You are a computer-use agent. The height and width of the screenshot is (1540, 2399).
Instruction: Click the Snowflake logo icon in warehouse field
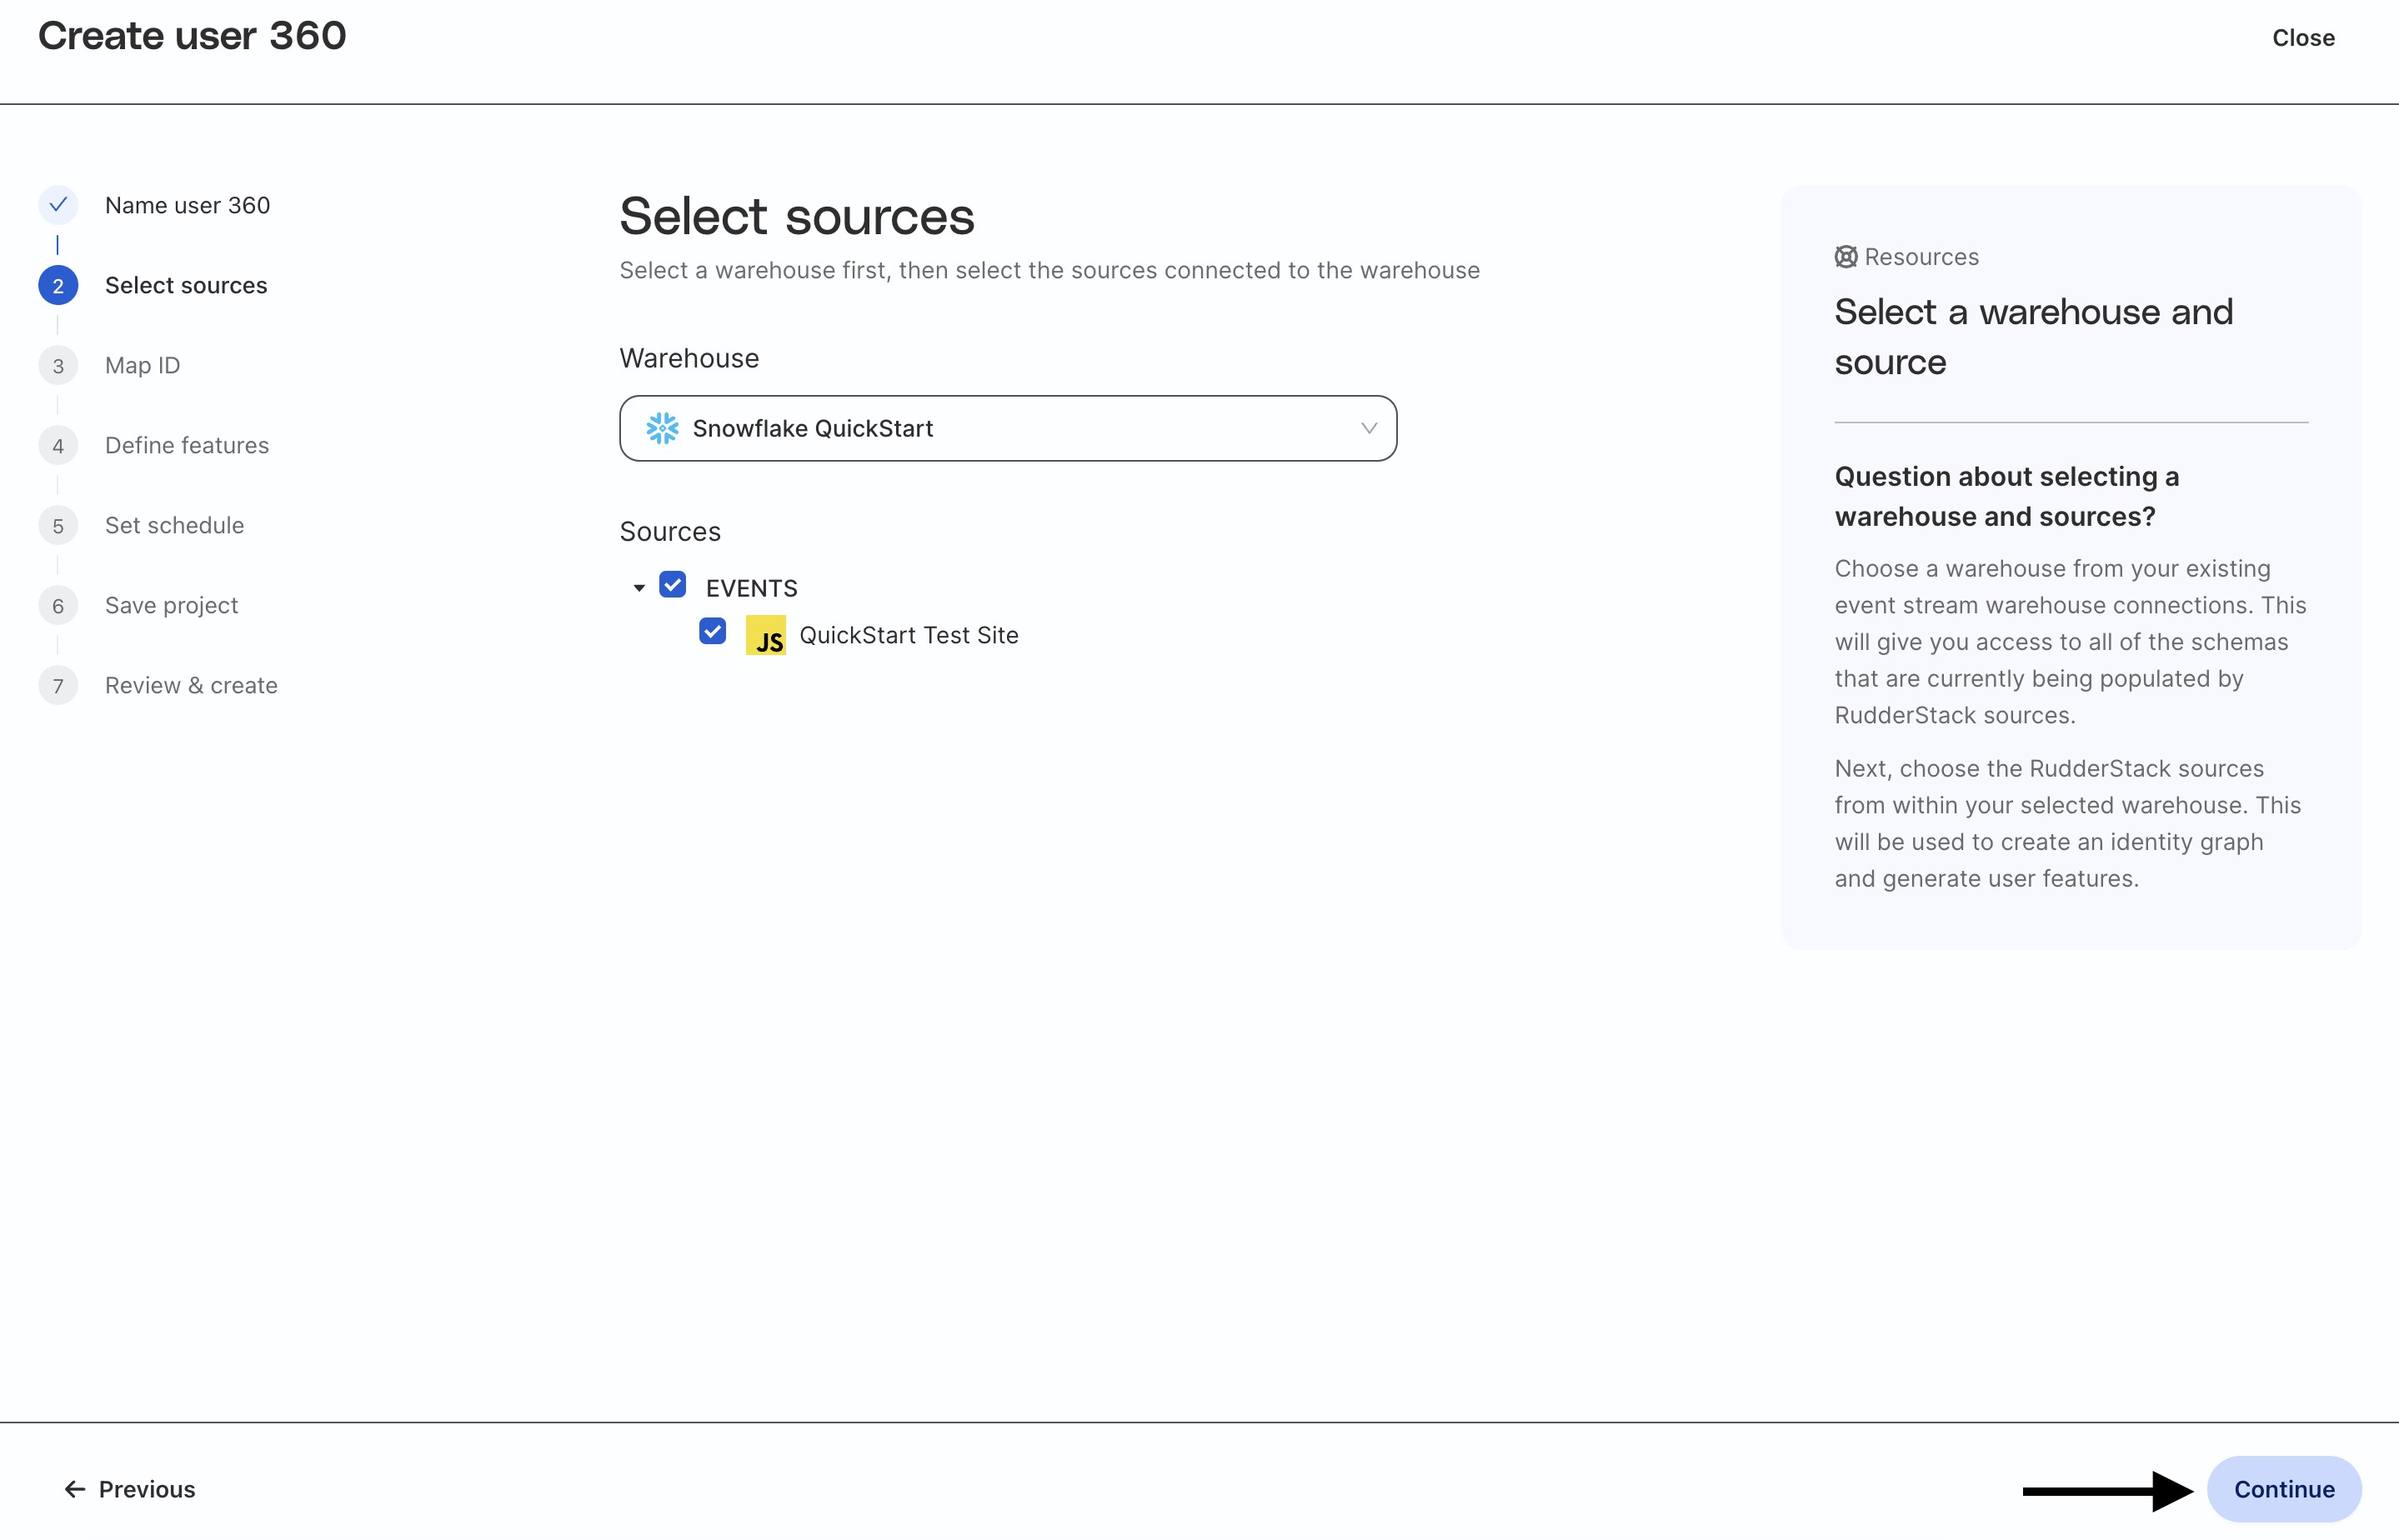point(662,428)
